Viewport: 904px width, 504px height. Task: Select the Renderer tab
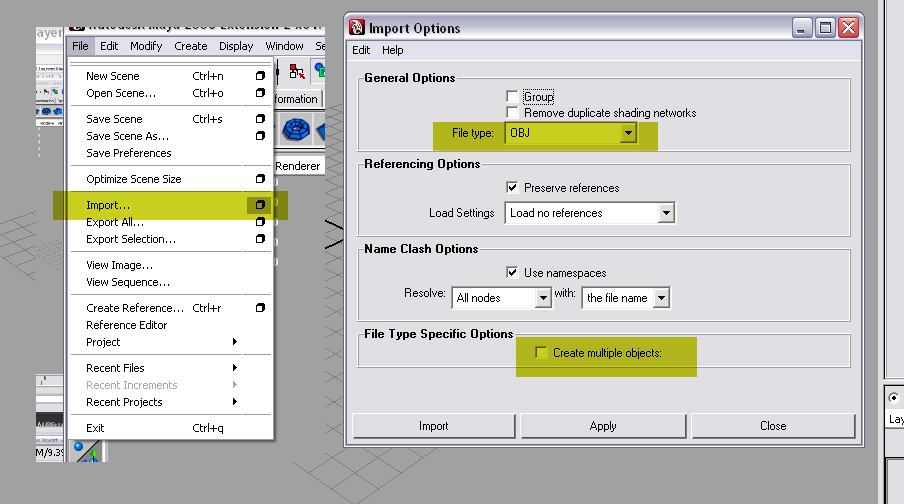click(297, 166)
